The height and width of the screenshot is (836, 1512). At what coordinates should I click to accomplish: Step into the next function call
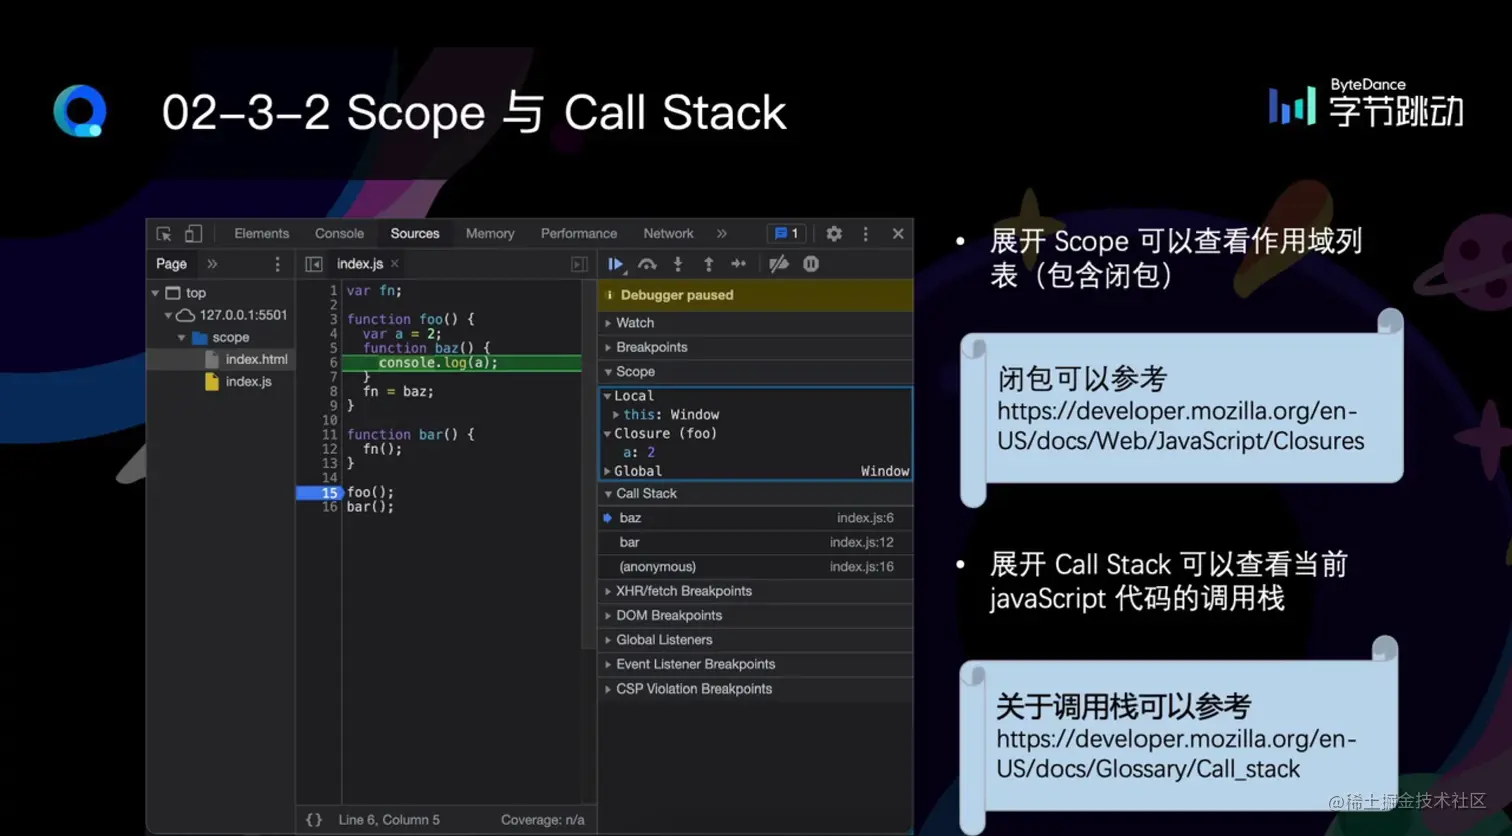coord(678,264)
